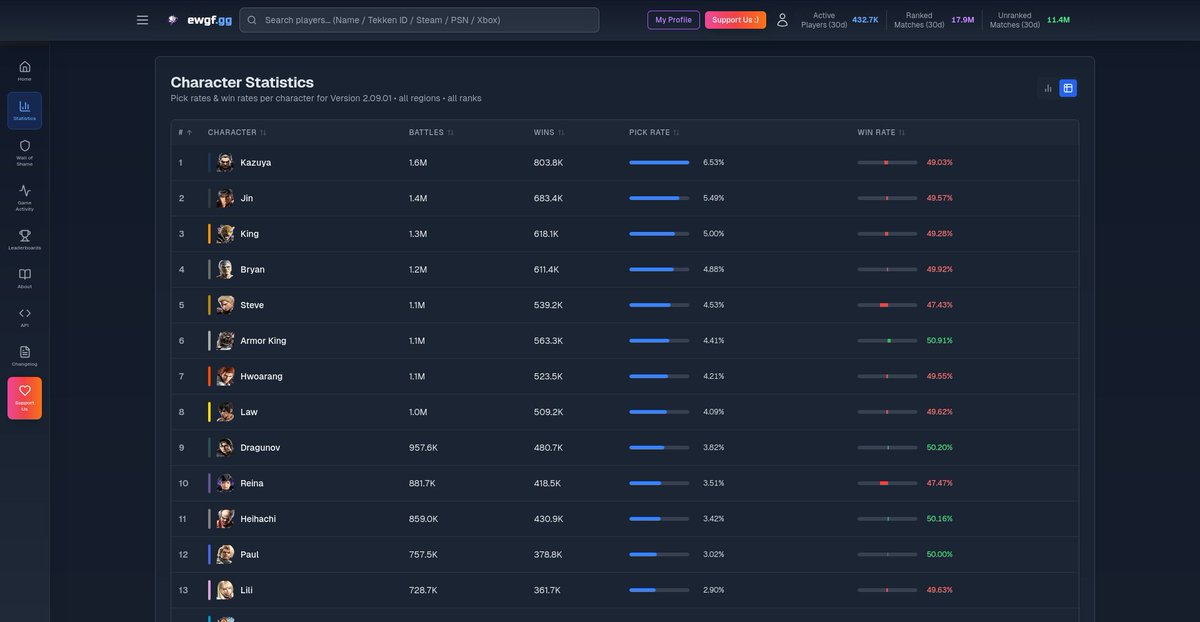Image resolution: width=1200 pixels, height=622 pixels.
Task: Select the Armor King name
Action: (263, 341)
